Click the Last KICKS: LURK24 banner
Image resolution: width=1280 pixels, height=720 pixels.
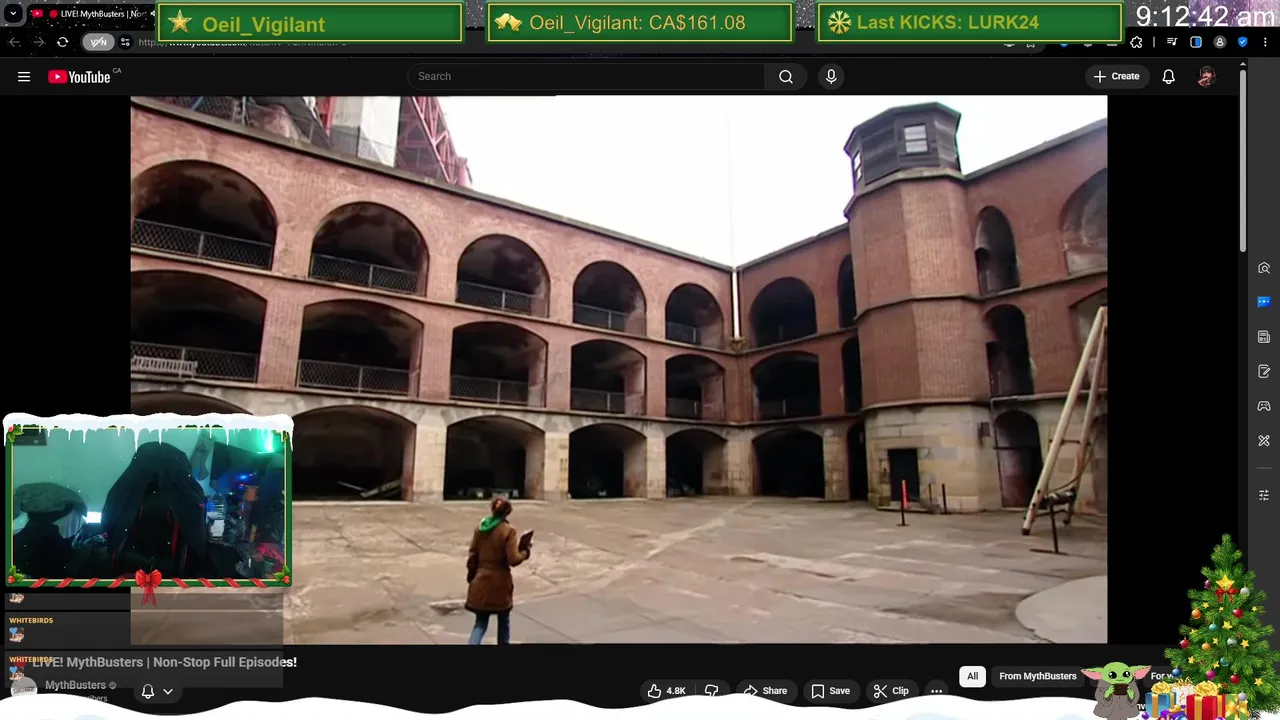pos(969,23)
